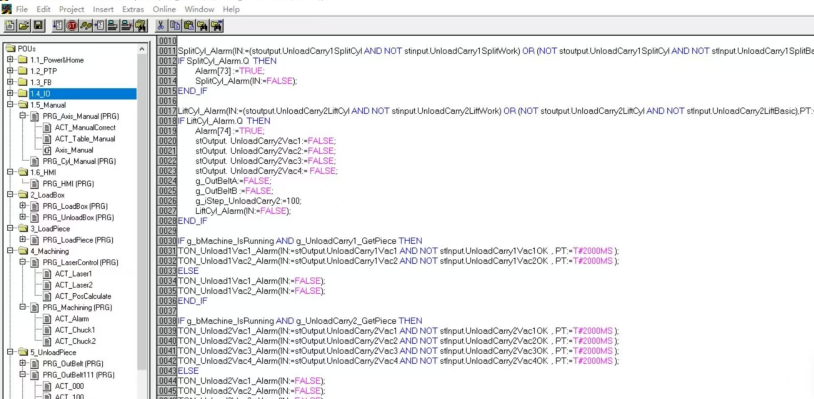The height and width of the screenshot is (399, 814).
Task: Click the Copy toolbar icon
Action: tap(175, 25)
